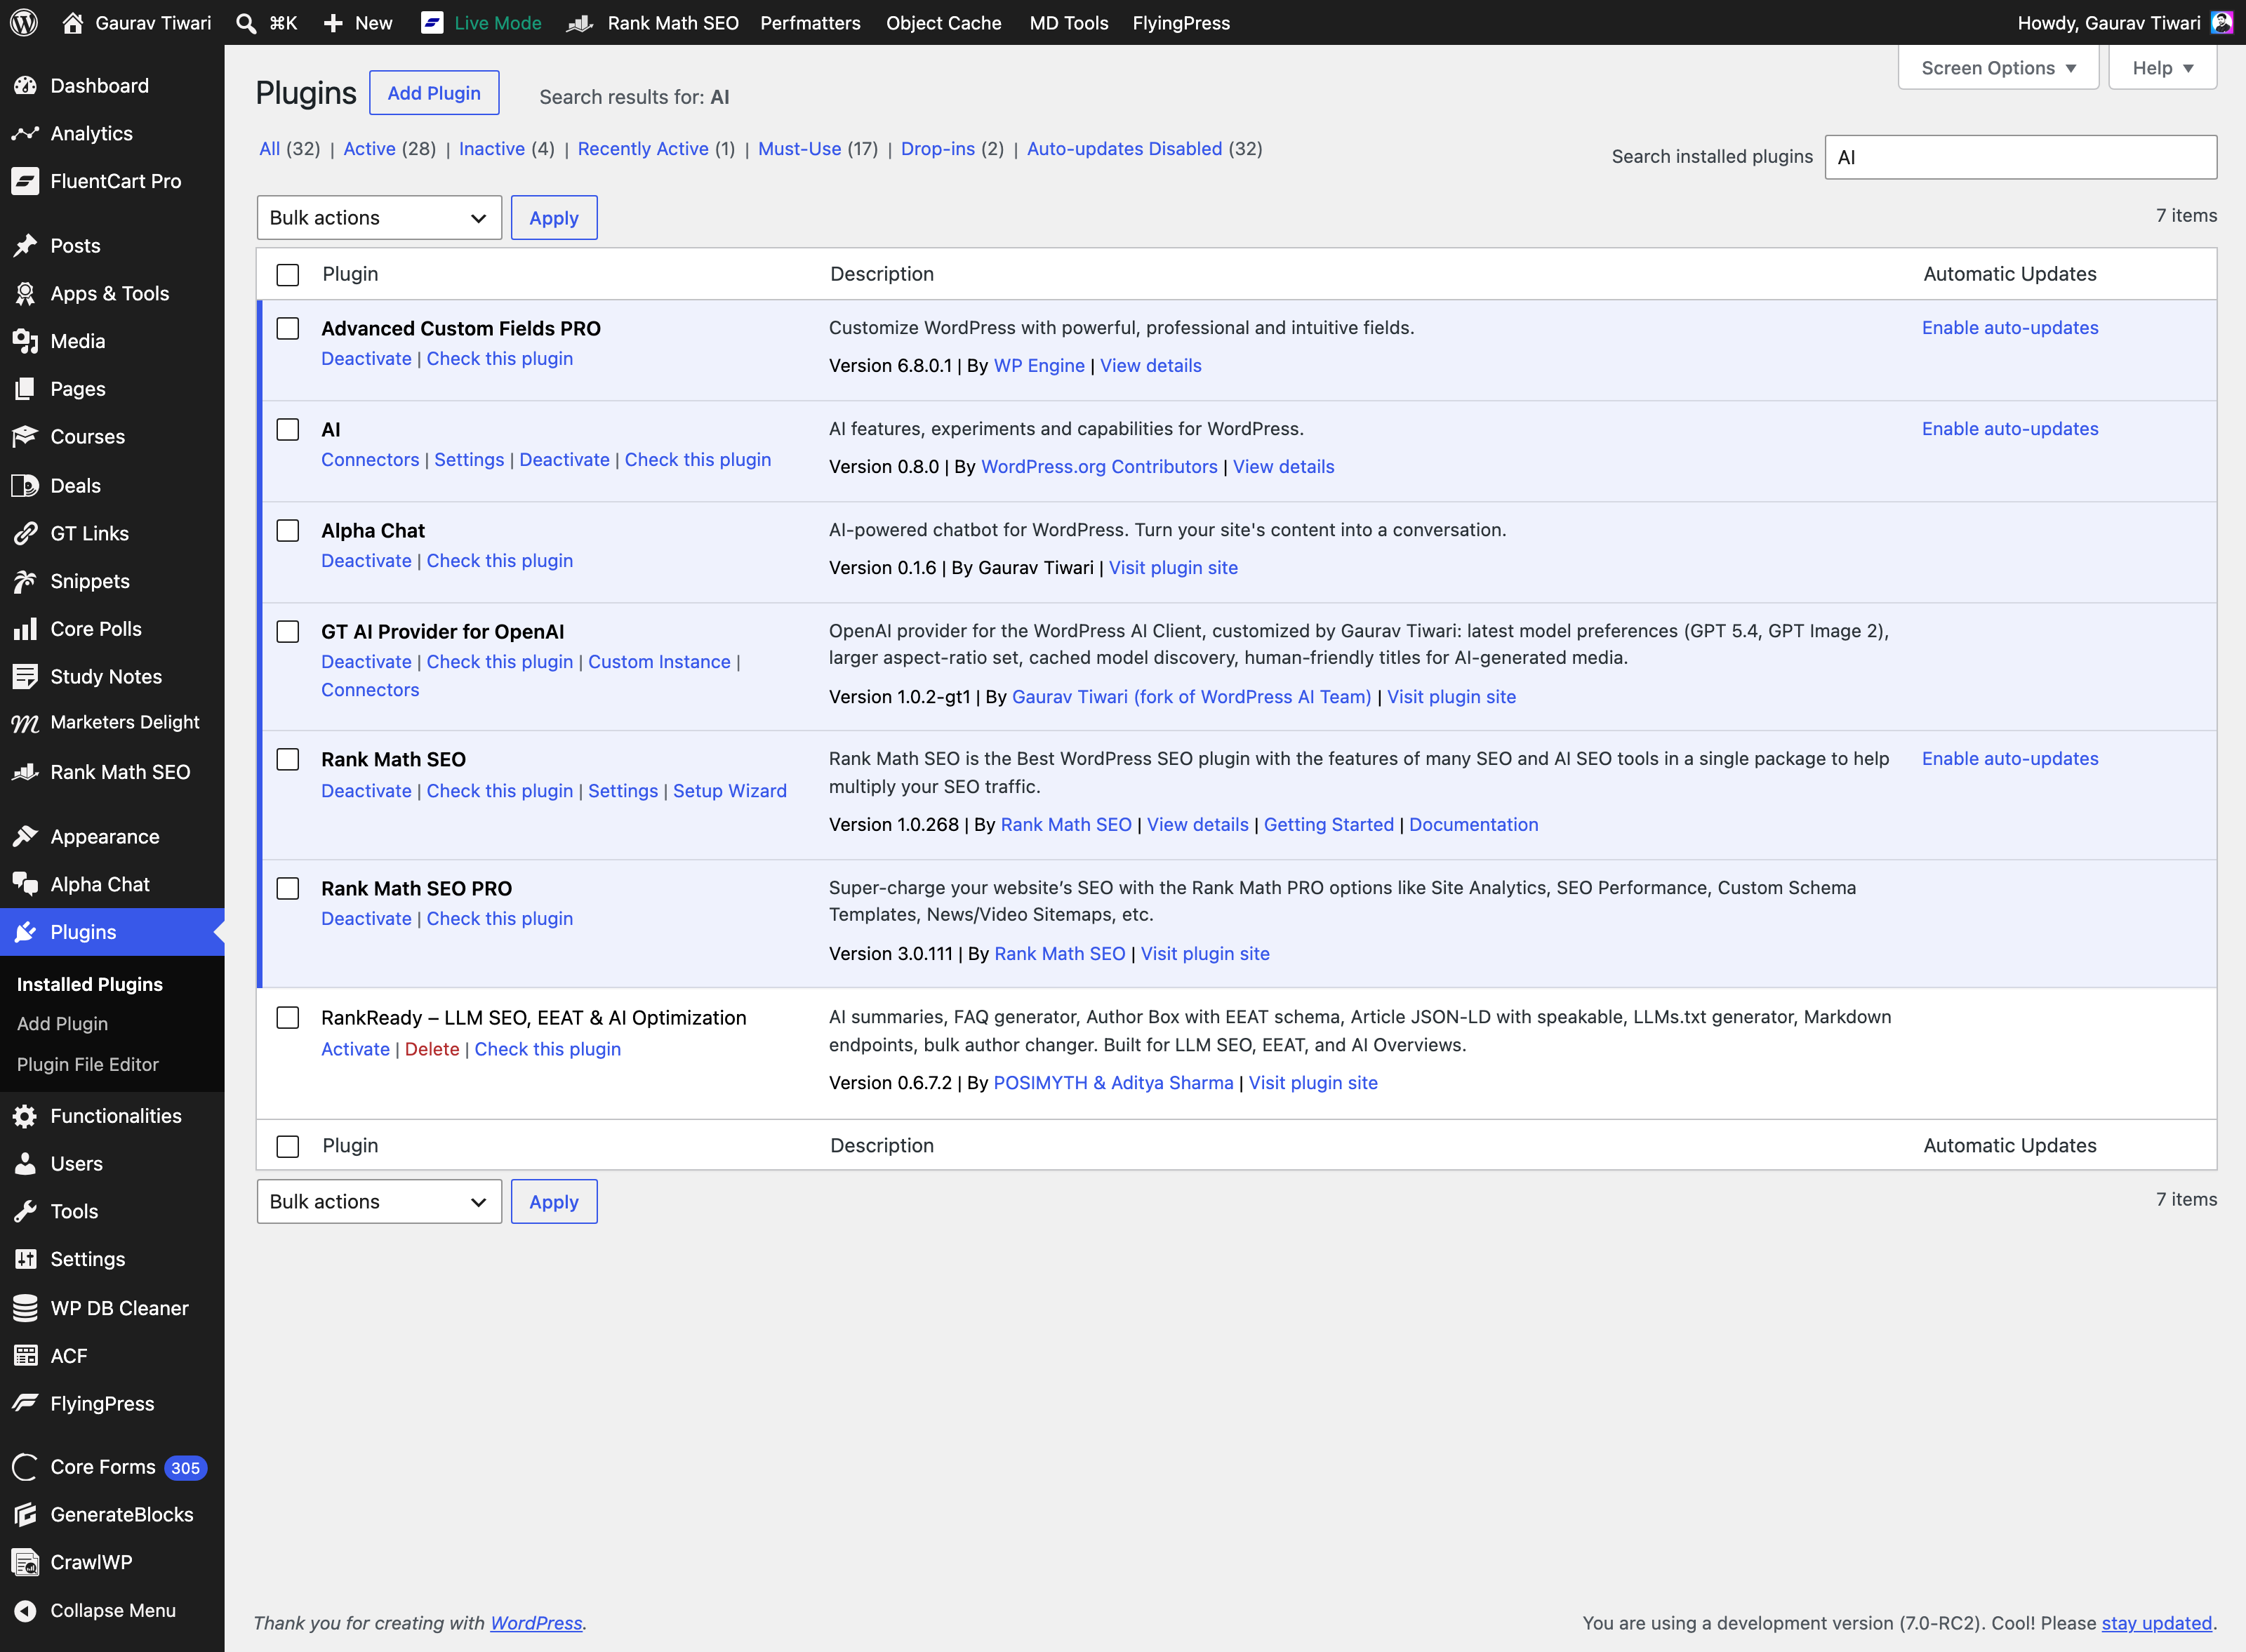Image resolution: width=2246 pixels, height=1652 pixels.
Task: Open FluentCart Pro sidebar icon
Action: coord(25,181)
